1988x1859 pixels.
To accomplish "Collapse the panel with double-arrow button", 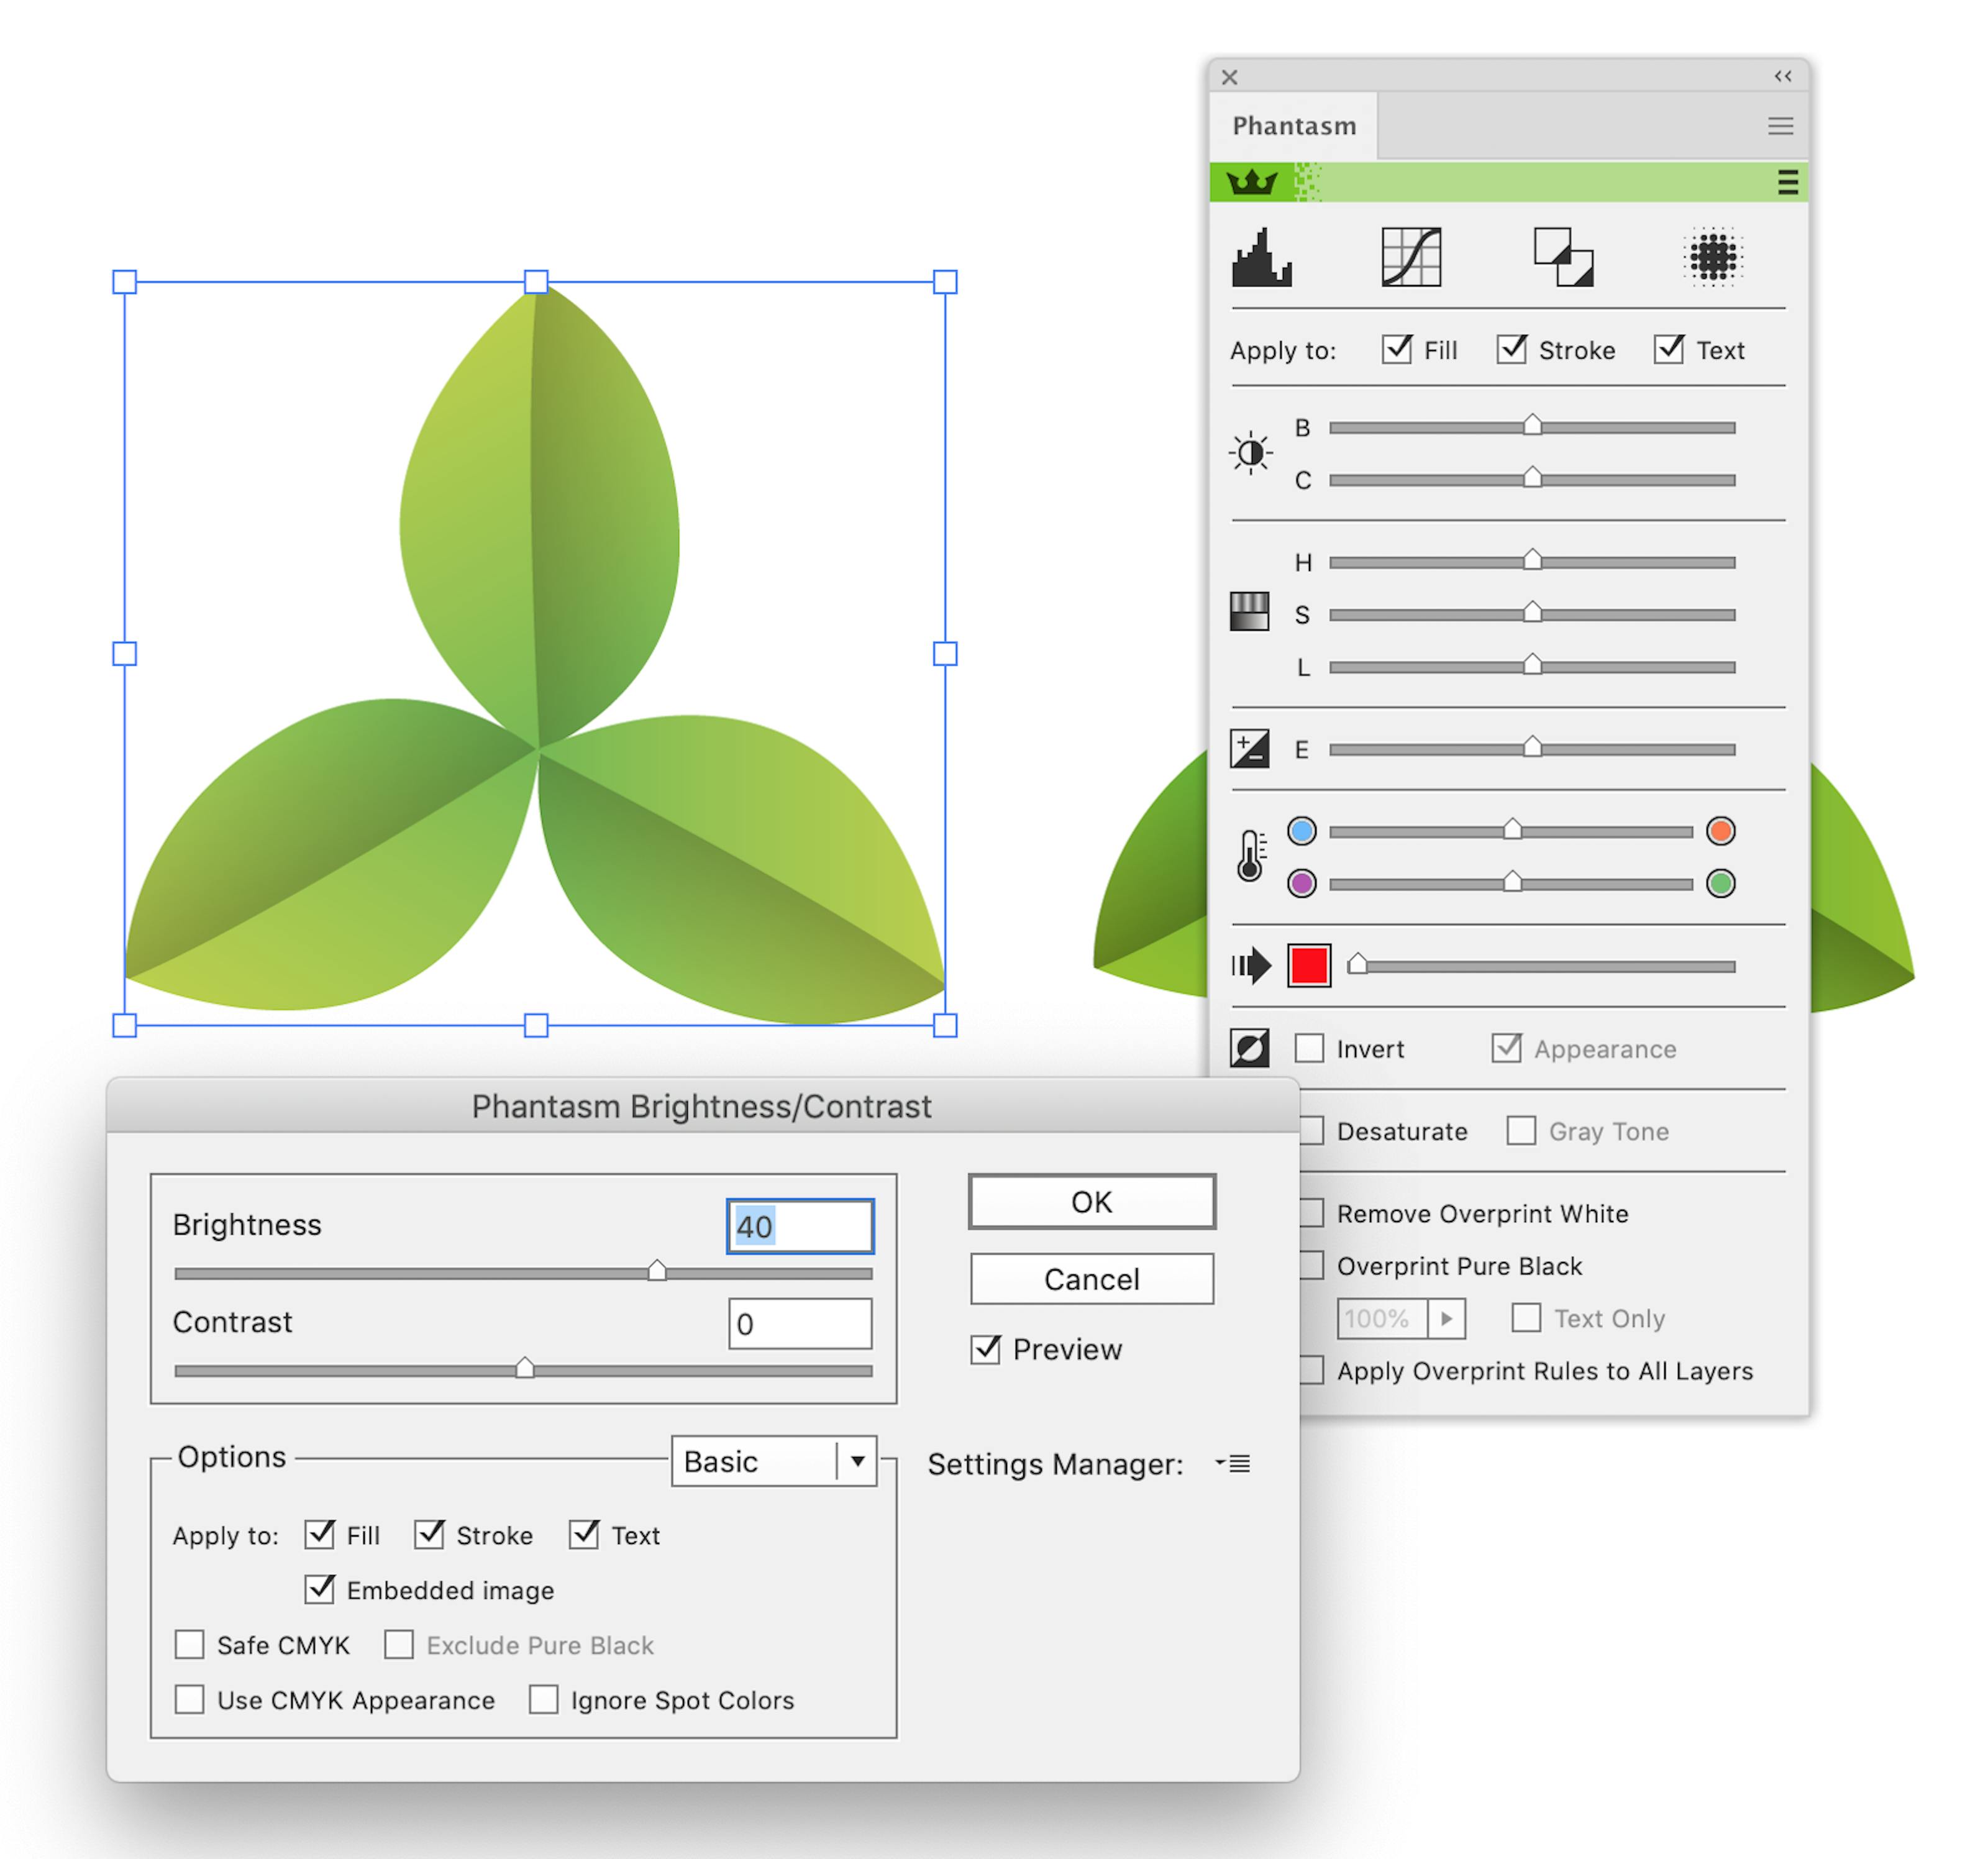I will coord(1783,76).
